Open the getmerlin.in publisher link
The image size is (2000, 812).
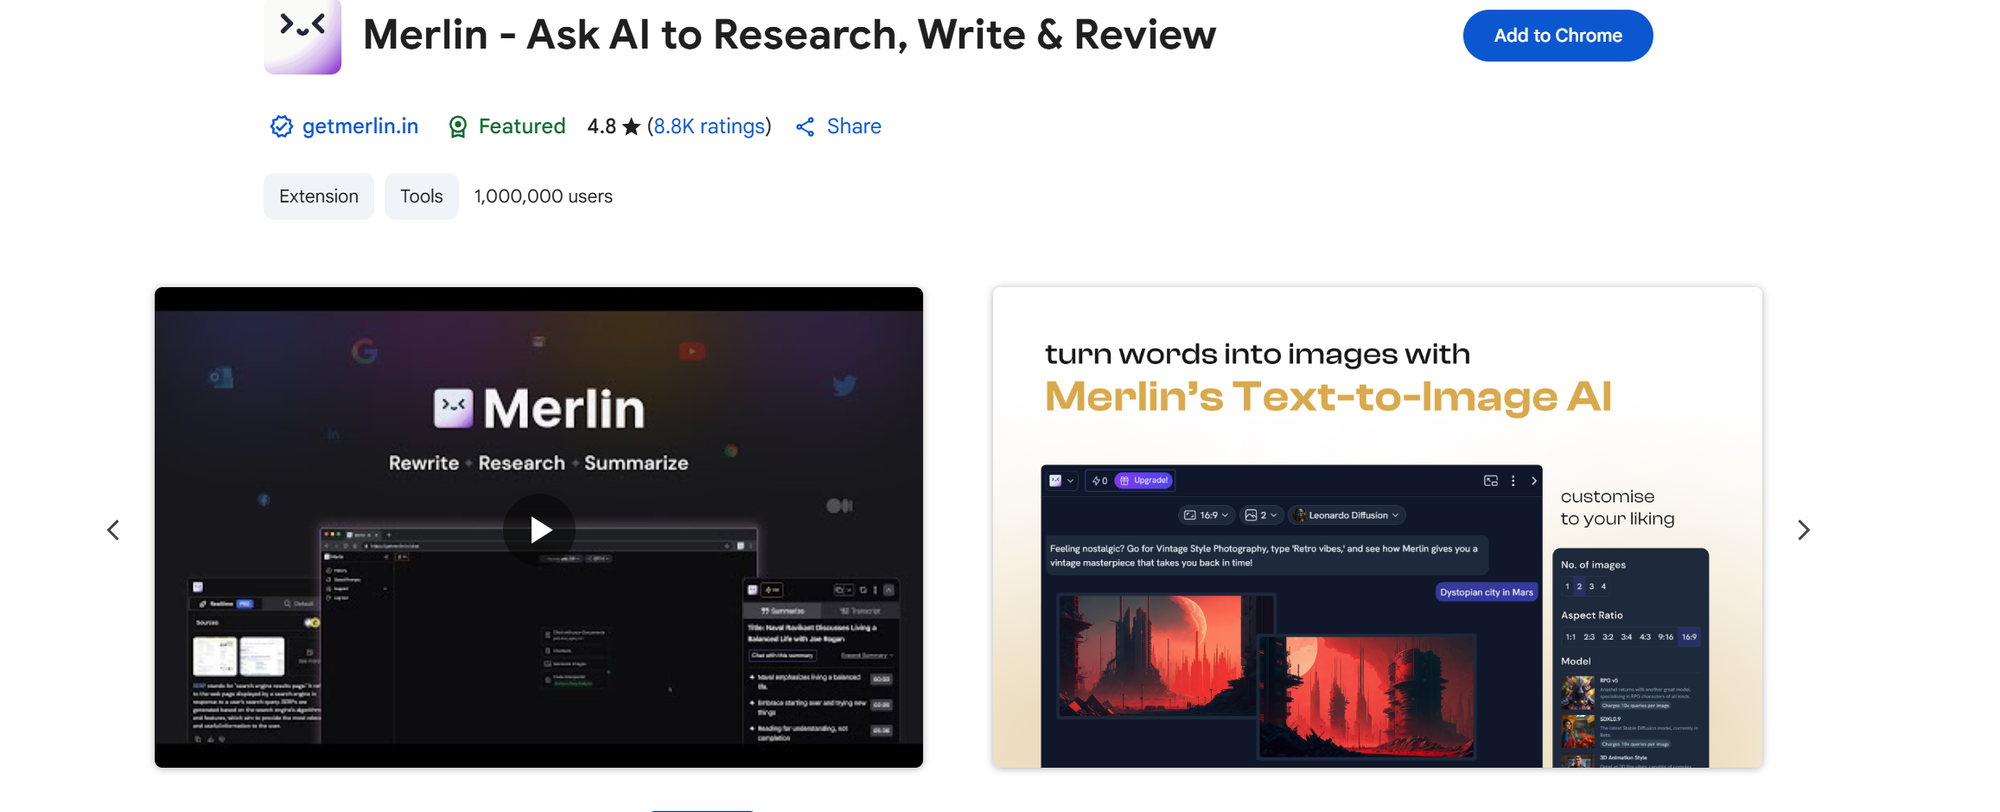point(360,127)
